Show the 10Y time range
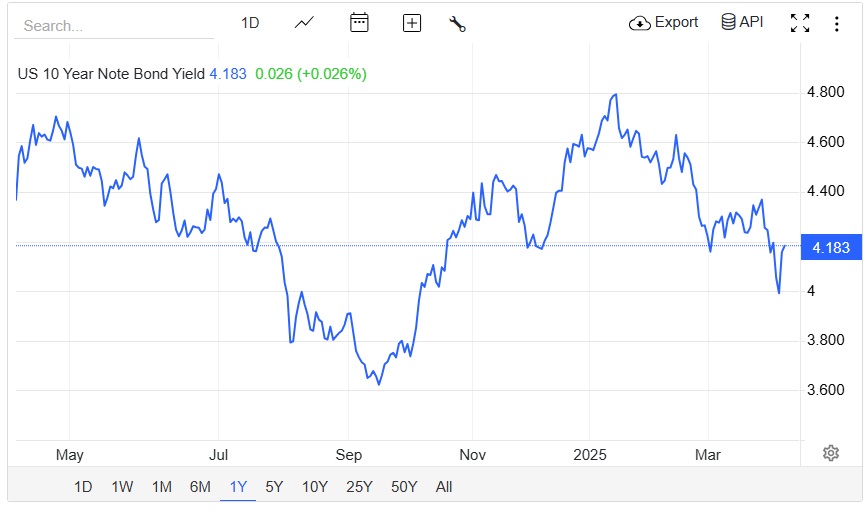 click(314, 487)
